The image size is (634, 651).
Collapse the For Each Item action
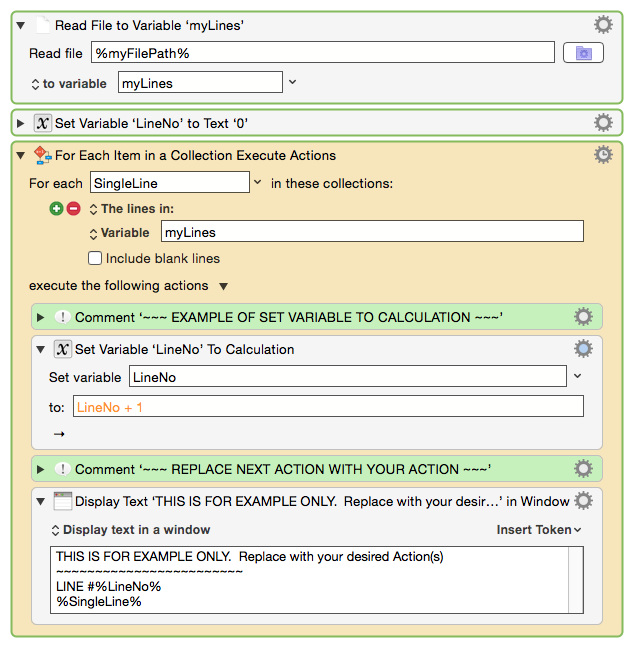point(22,156)
